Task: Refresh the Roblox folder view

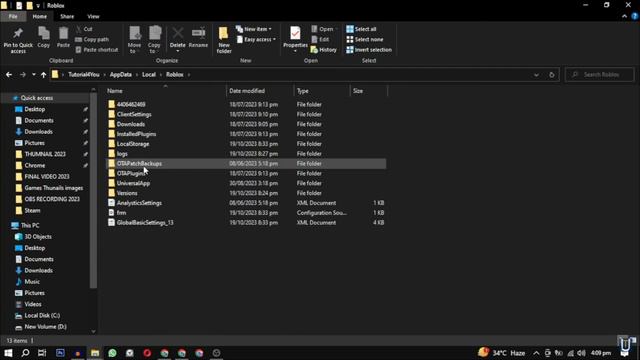Action: (x=552, y=75)
